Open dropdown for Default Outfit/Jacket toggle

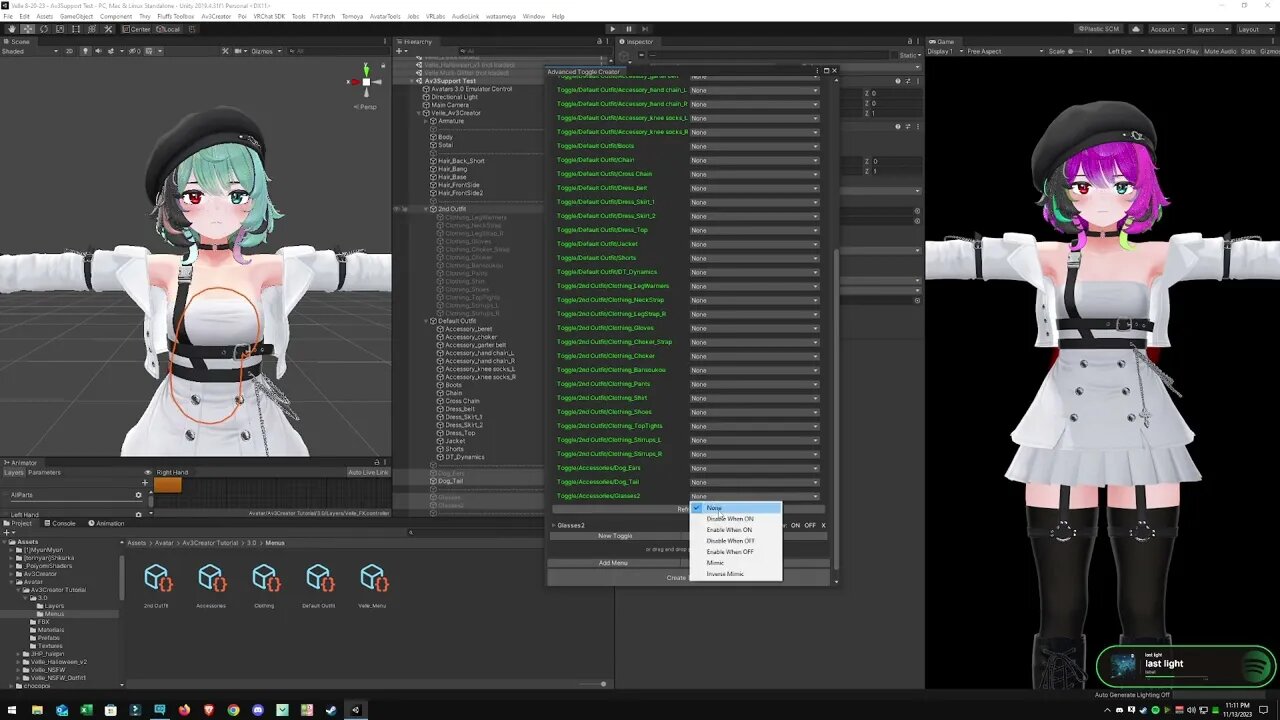(755, 244)
